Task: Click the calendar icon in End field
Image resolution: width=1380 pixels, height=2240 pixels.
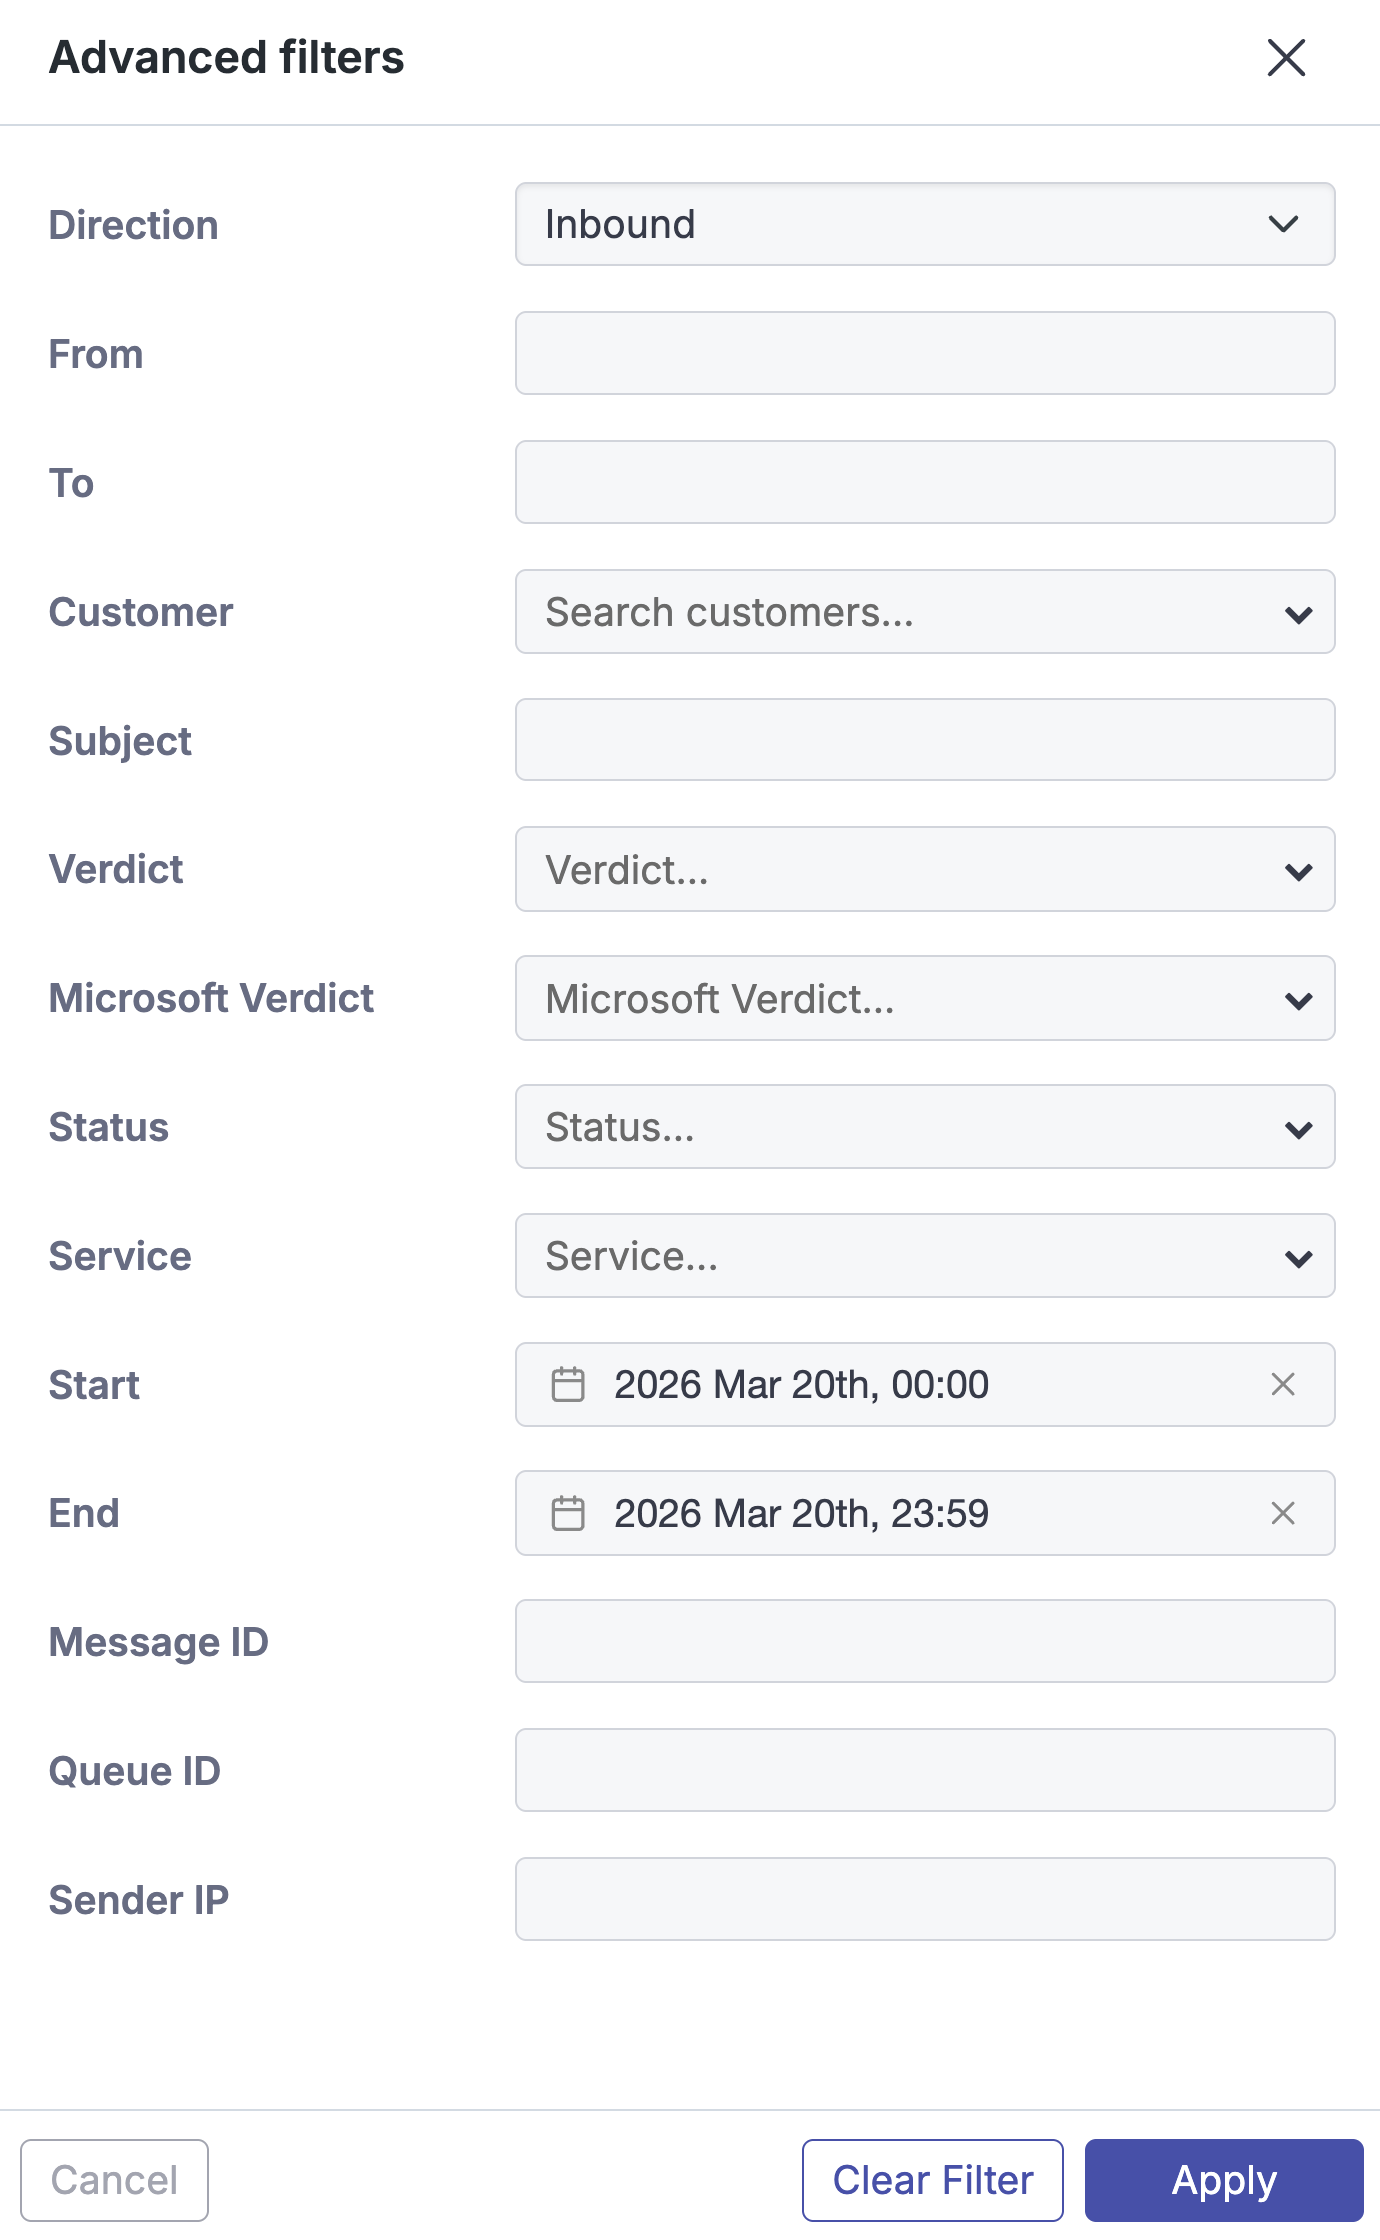Action: (568, 1513)
